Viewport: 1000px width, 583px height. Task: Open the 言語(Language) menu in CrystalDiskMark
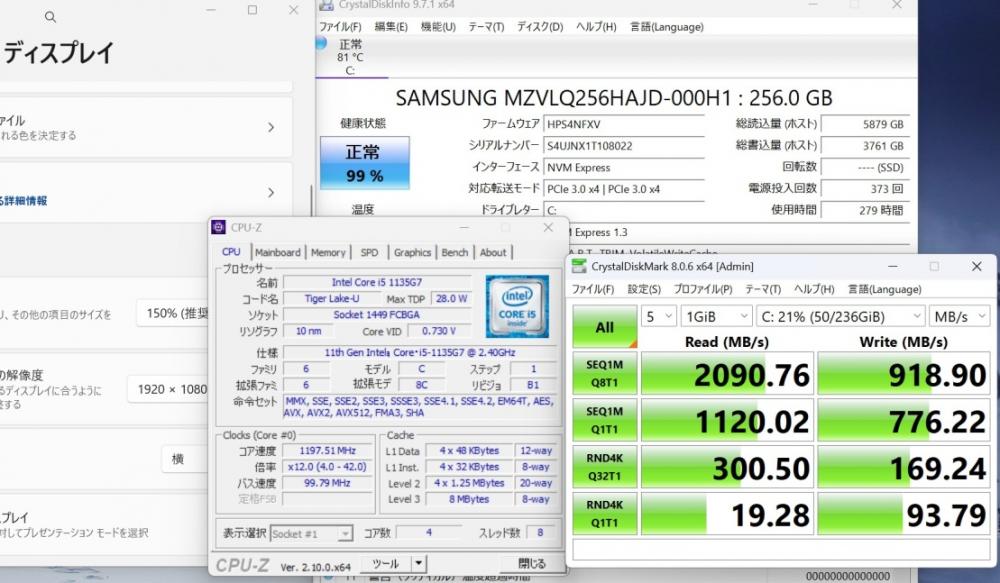pyautogui.click(x=885, y=289)
